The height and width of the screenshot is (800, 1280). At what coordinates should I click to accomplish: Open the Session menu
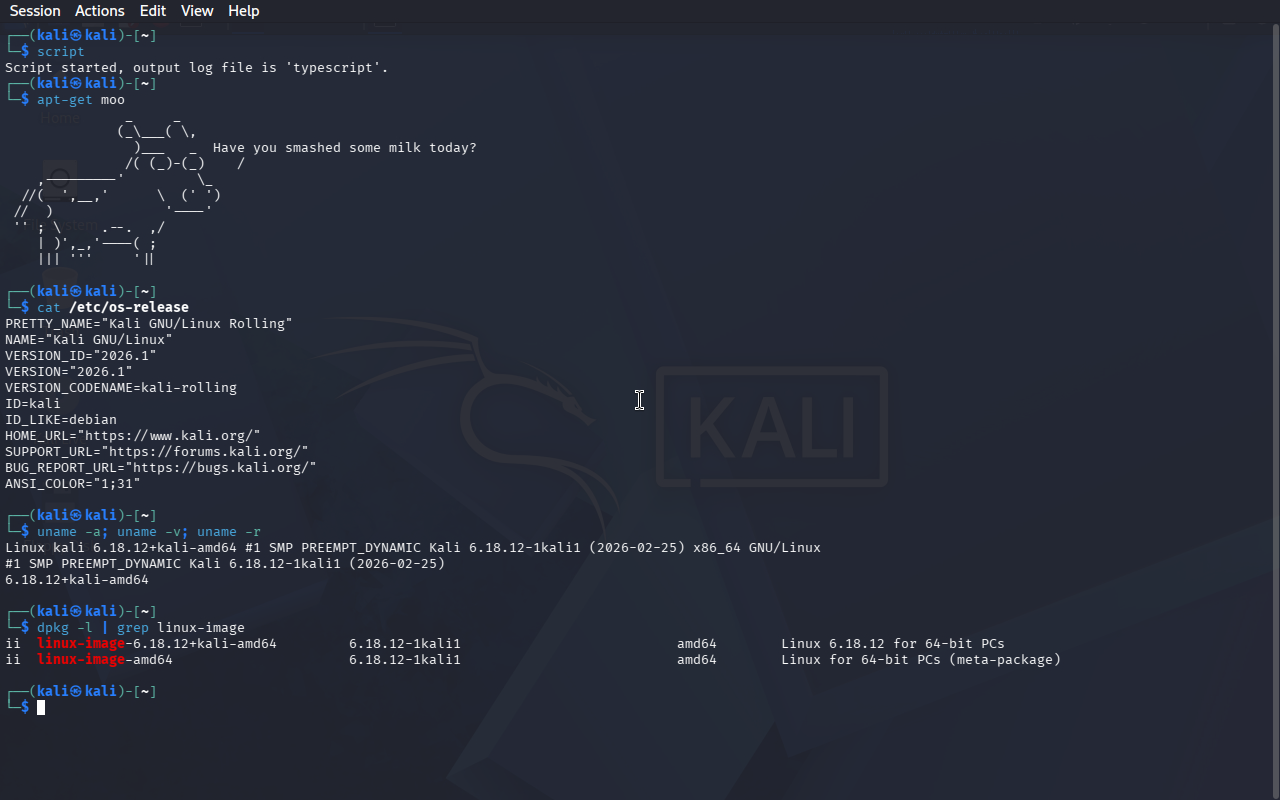[x=35, y=11]
